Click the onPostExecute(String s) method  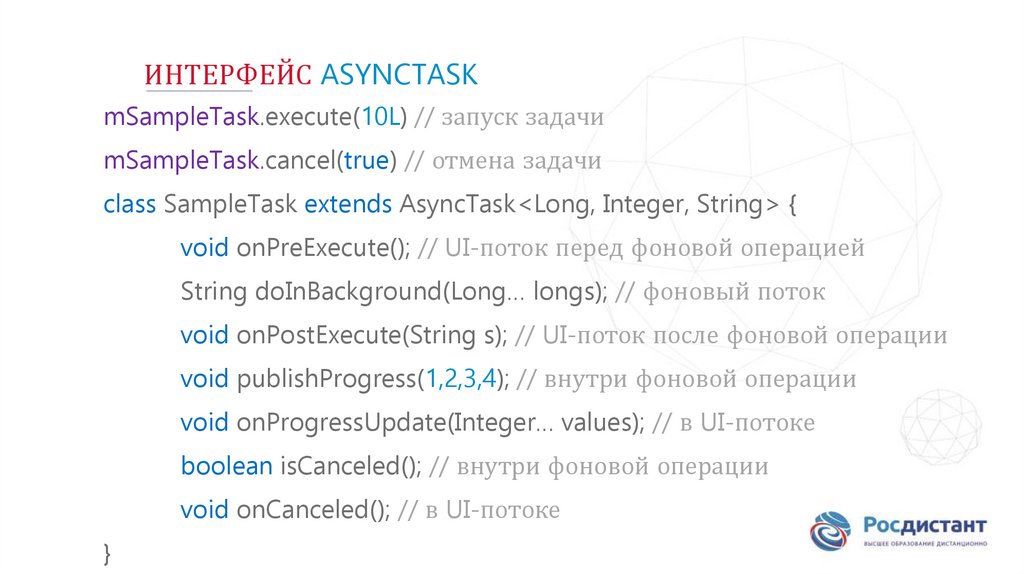(344, 335)
